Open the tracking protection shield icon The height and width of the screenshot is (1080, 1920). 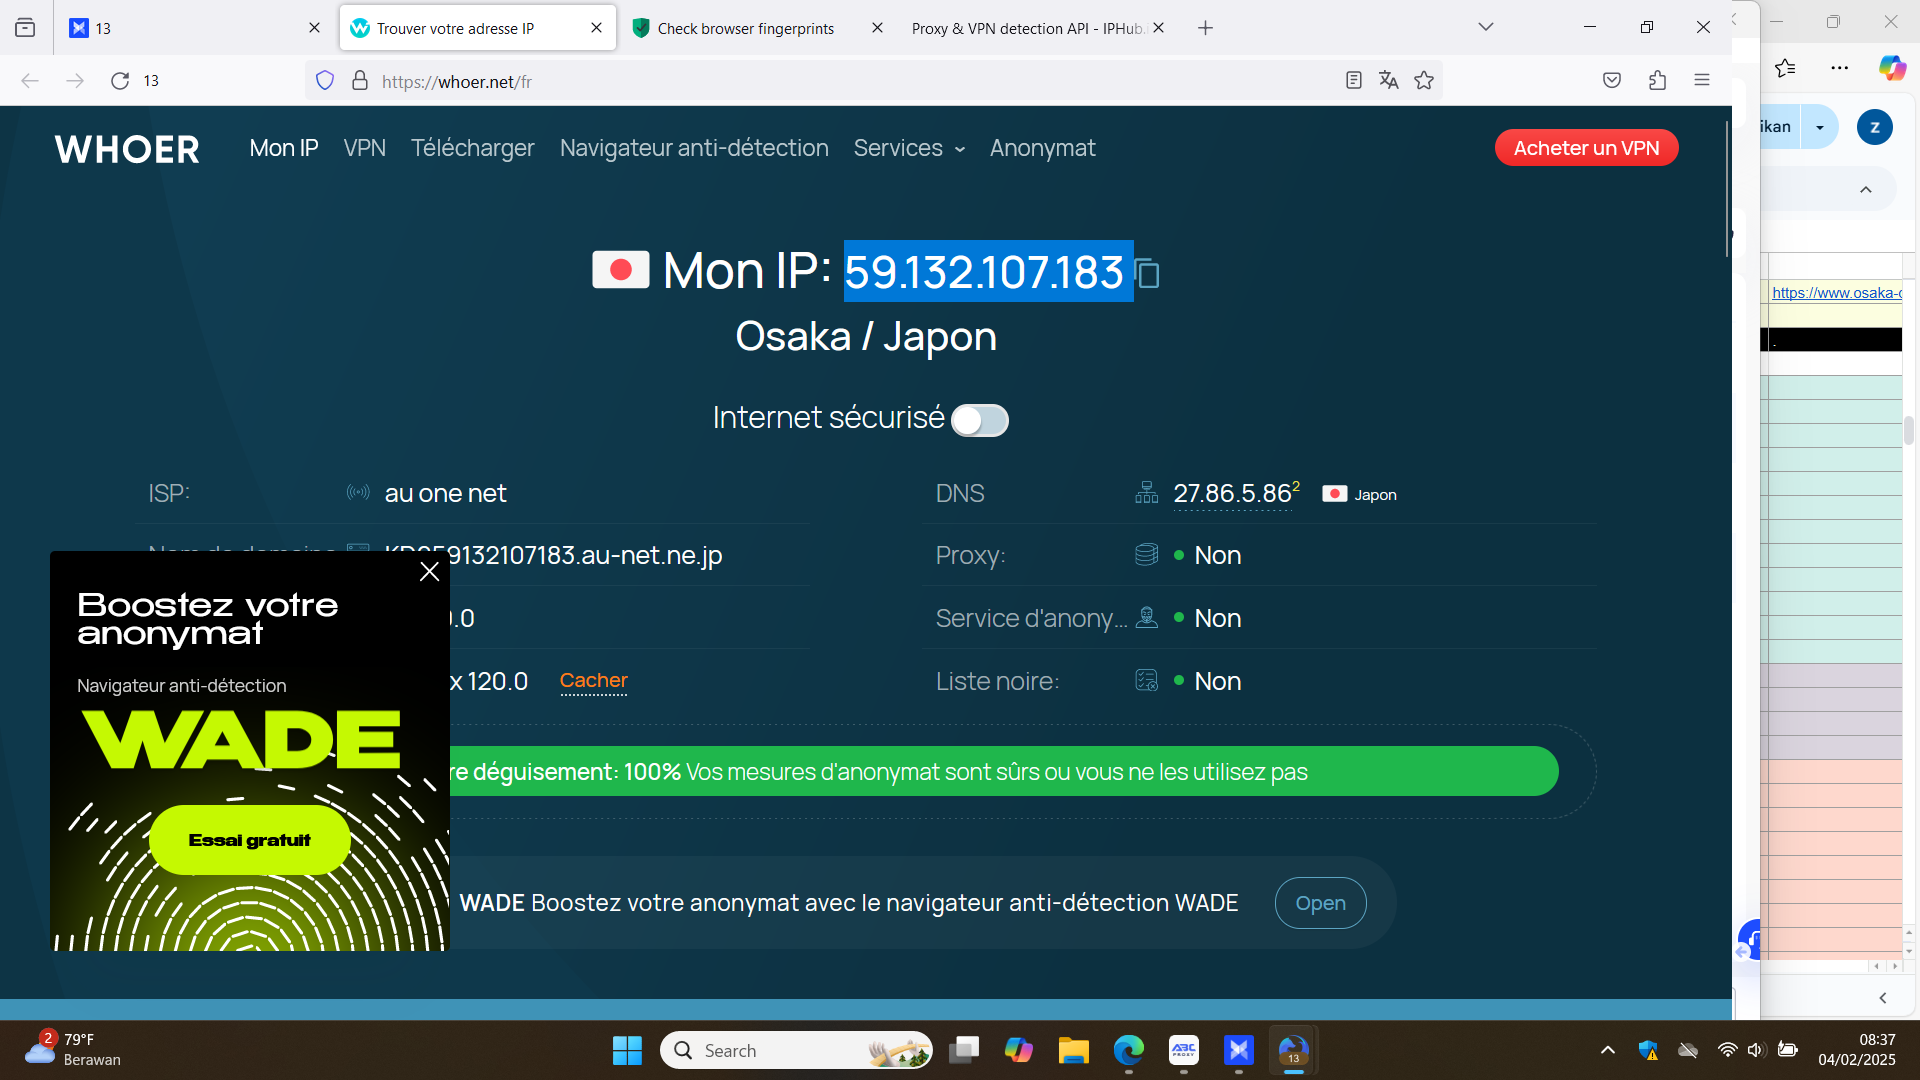click(325, 81)
